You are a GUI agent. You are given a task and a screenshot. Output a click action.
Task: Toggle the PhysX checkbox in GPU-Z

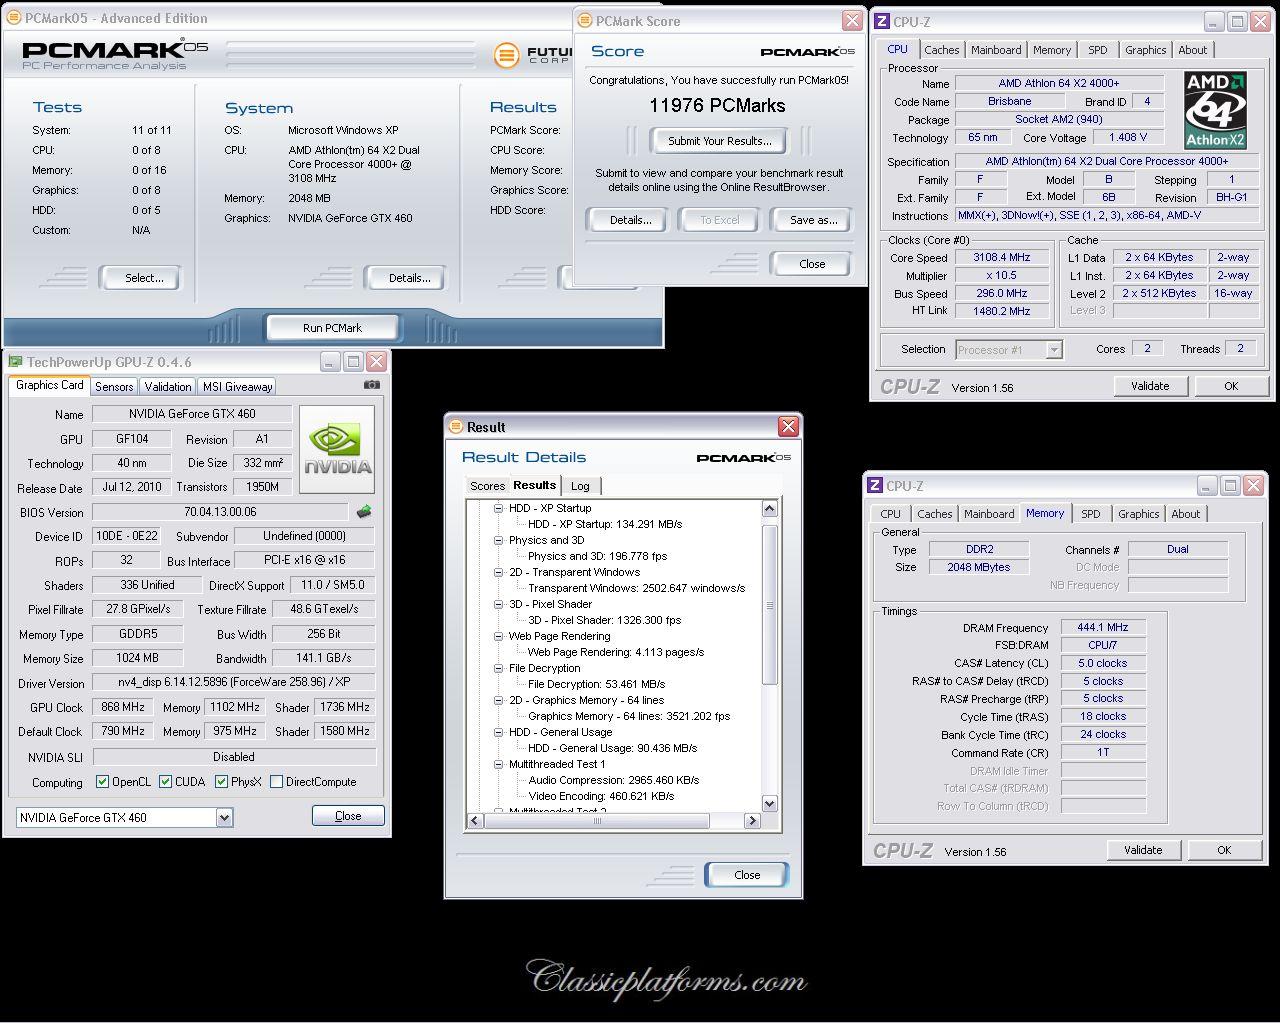pos(221,782)
